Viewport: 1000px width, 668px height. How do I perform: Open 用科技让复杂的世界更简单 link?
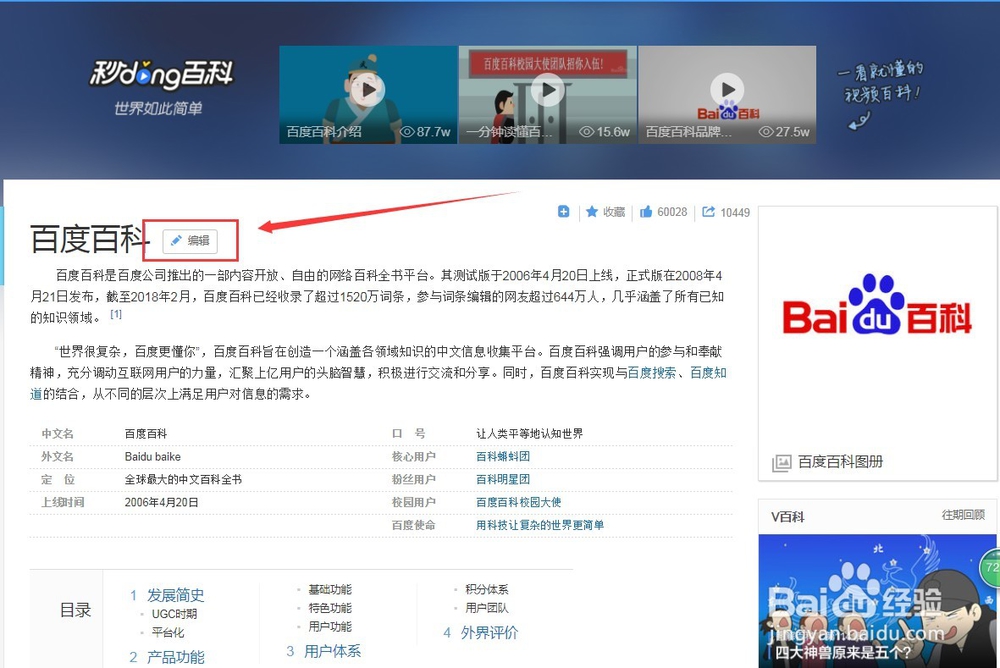540,525
